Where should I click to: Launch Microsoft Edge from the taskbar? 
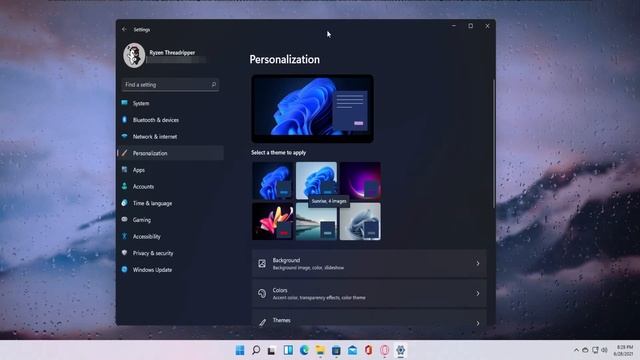point(304,350)
